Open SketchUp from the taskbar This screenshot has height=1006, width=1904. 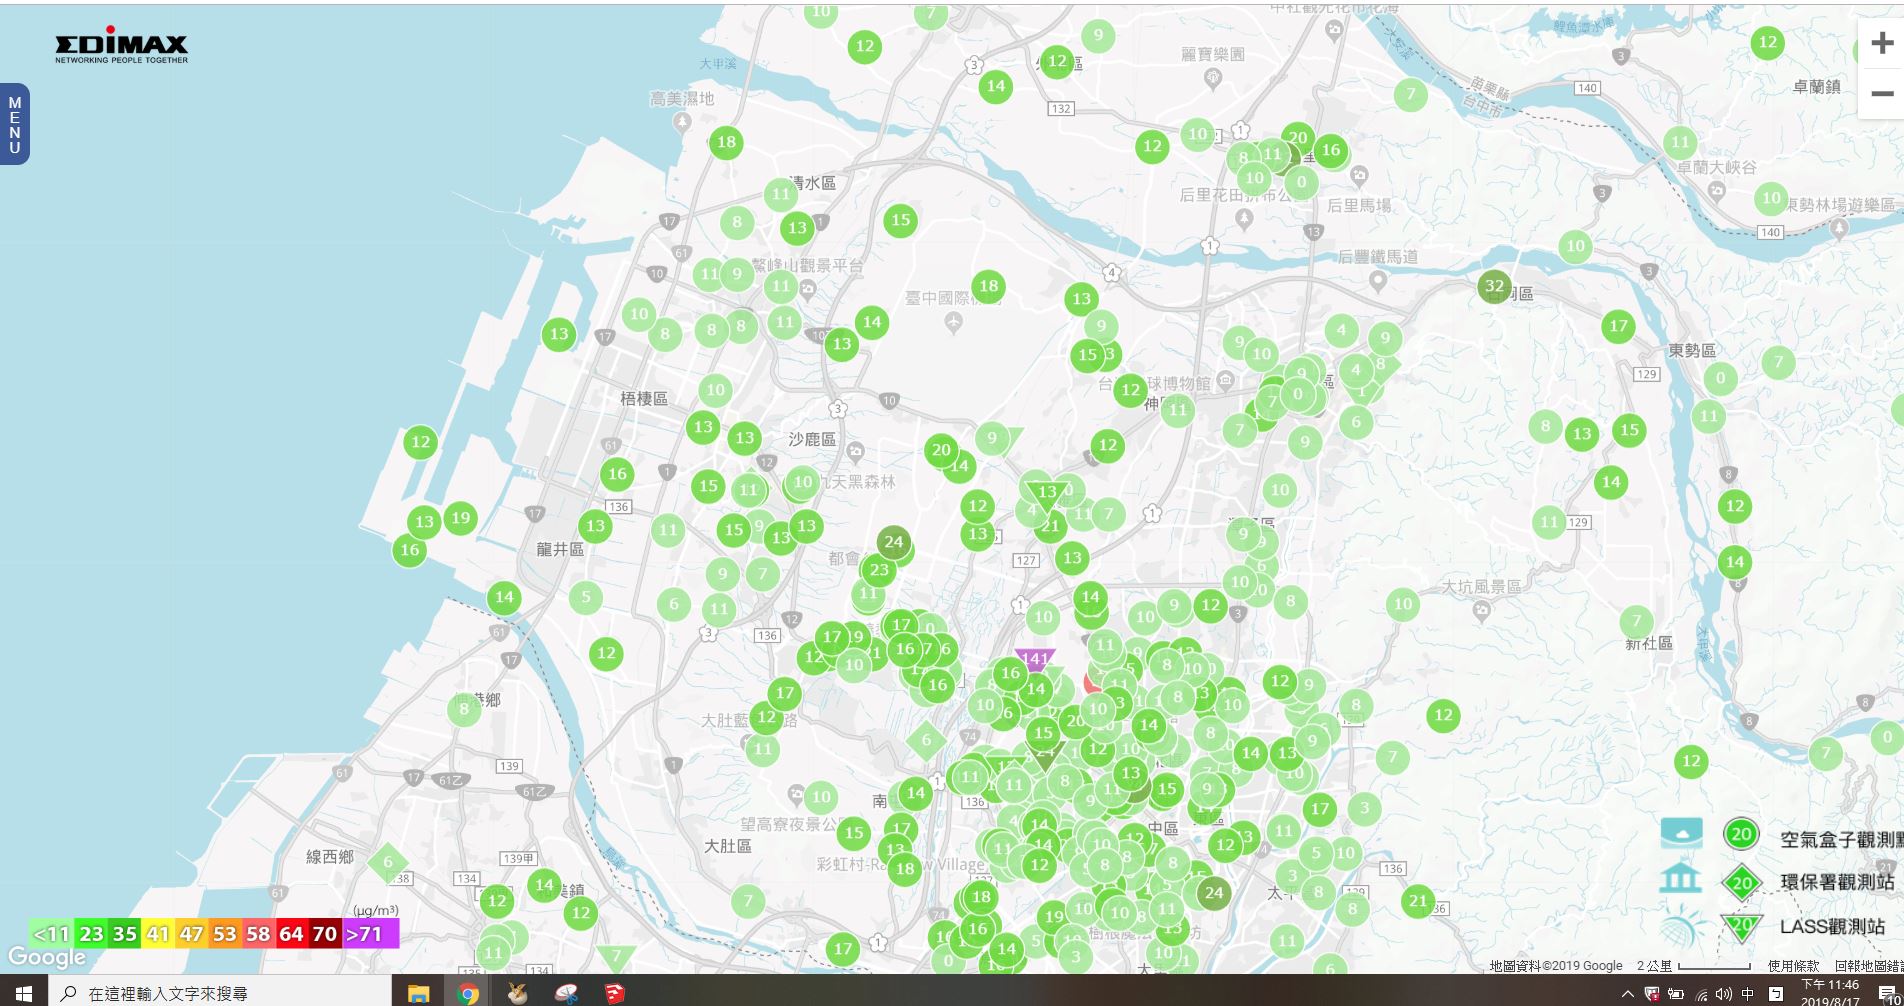point(614,993)
